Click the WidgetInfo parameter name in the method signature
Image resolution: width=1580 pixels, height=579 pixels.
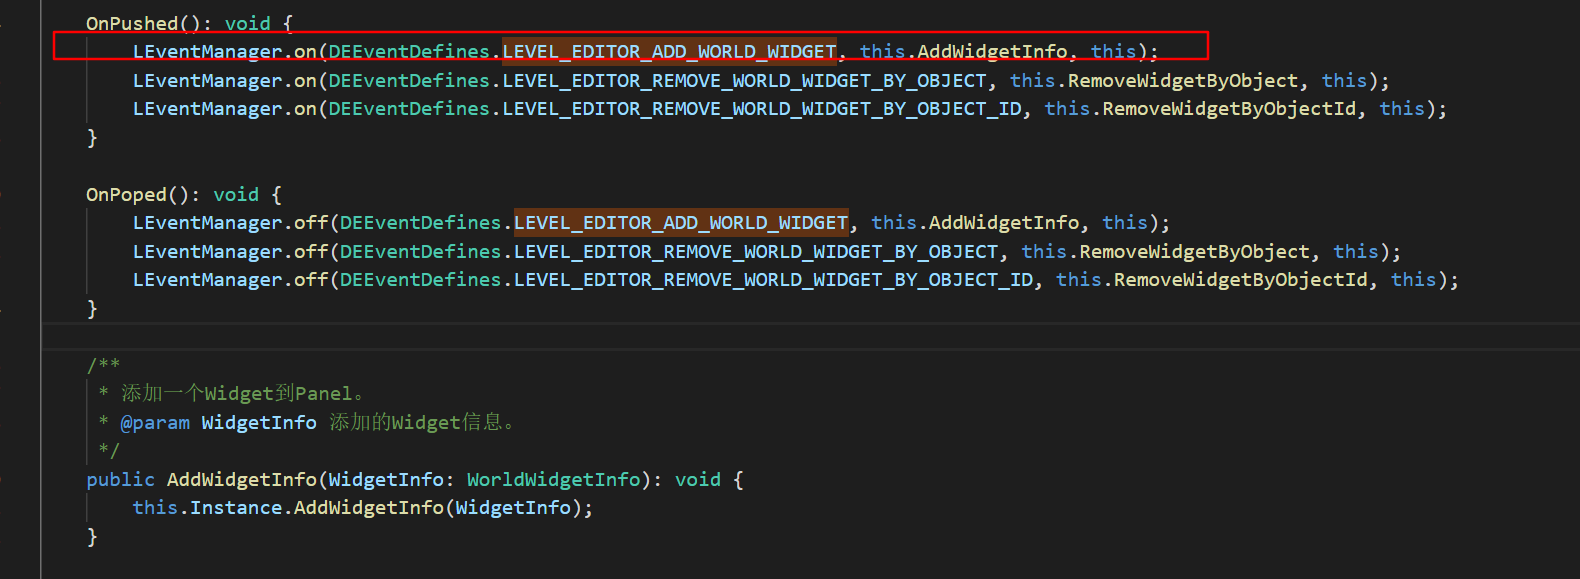tap(386, 479)
